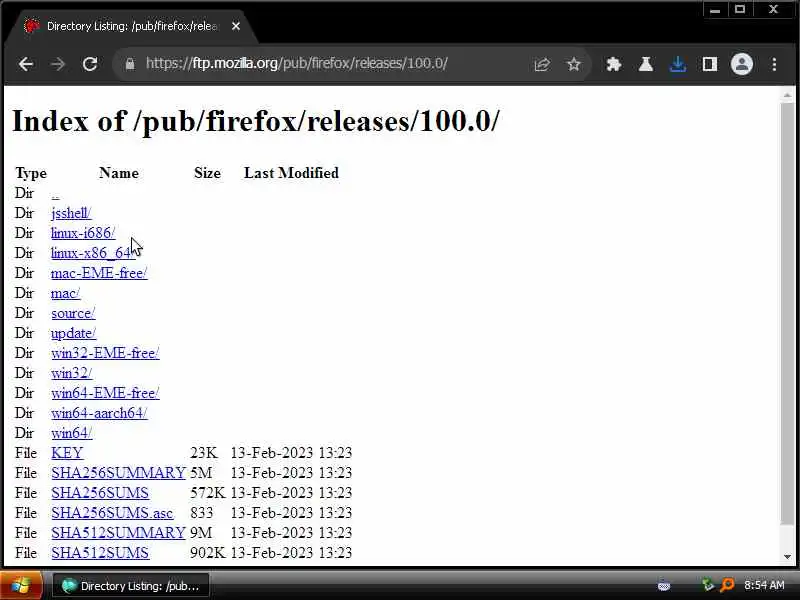The height and width of the screenshot is (600, 800).
Task: Reload the directory listing page
Action: pos(90,64)
